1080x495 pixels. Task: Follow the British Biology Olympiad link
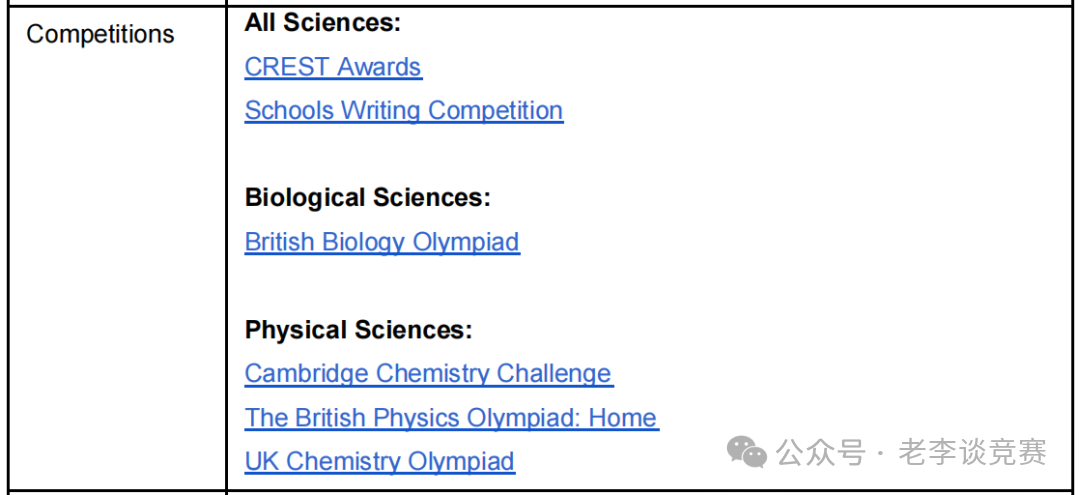[382, 242]
